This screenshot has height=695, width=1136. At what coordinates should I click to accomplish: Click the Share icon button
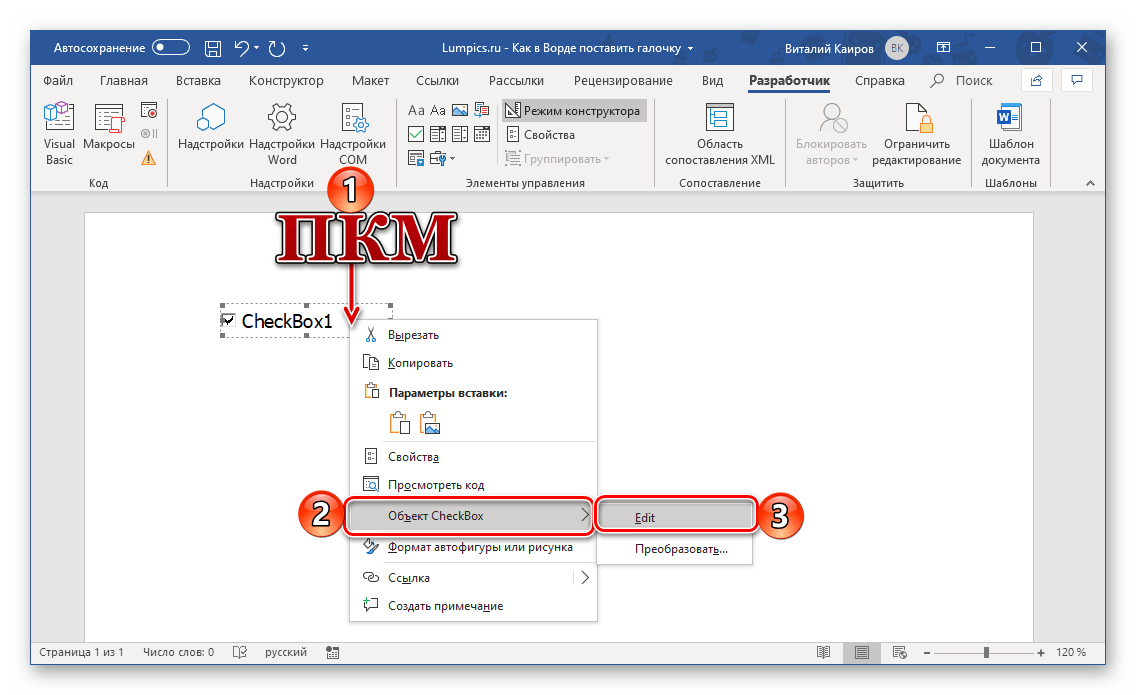coord(1036,80)
